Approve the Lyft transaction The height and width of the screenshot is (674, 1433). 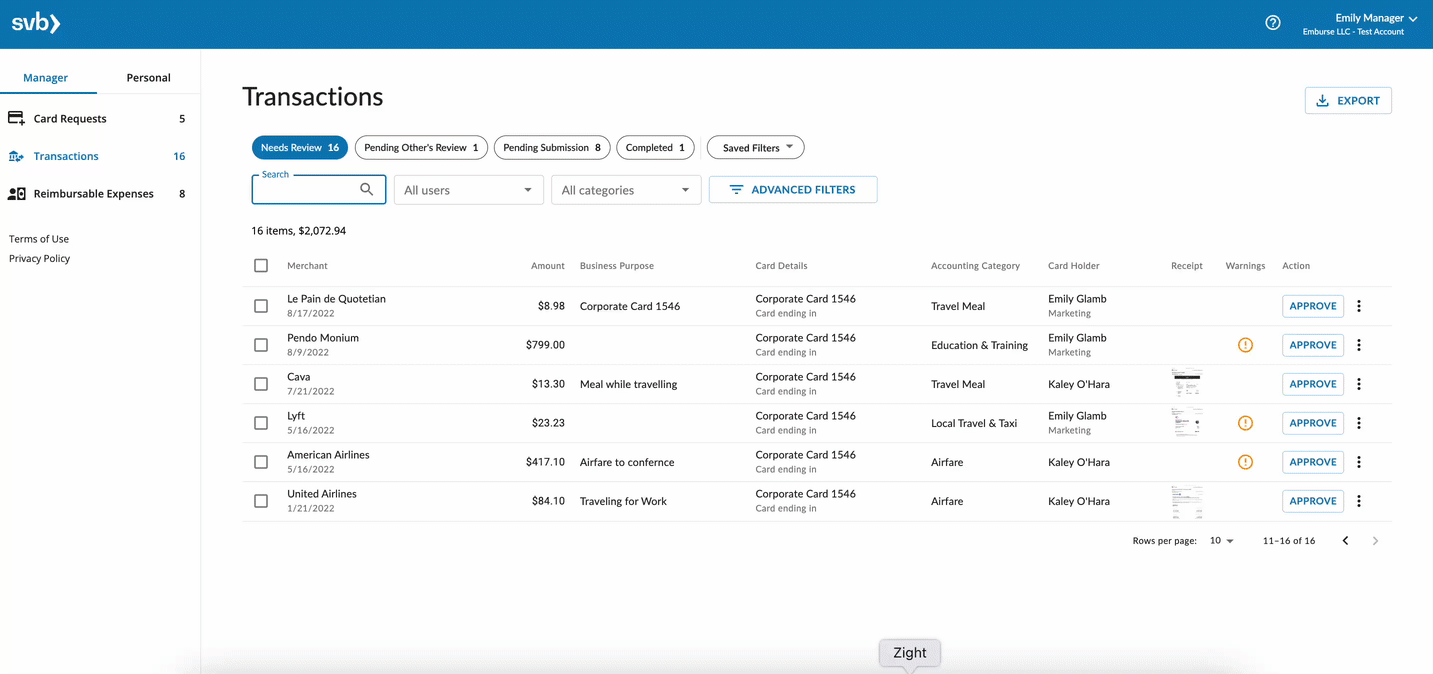pos(1313,423)
